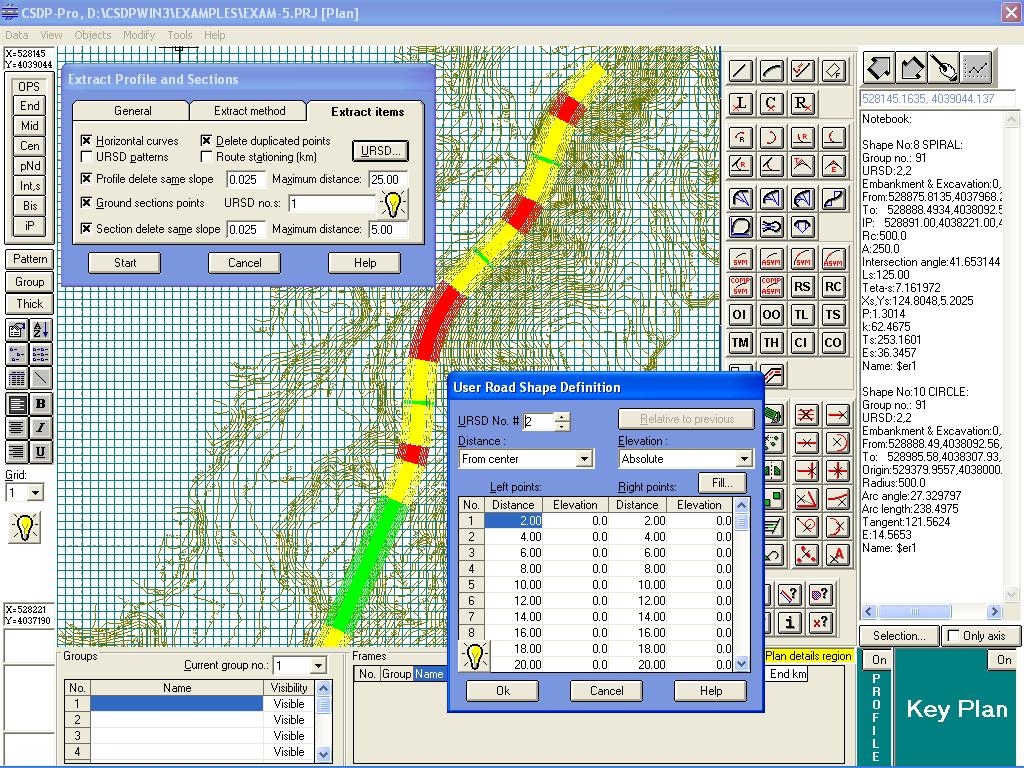Pick the TS tool button

coord(833,315)
